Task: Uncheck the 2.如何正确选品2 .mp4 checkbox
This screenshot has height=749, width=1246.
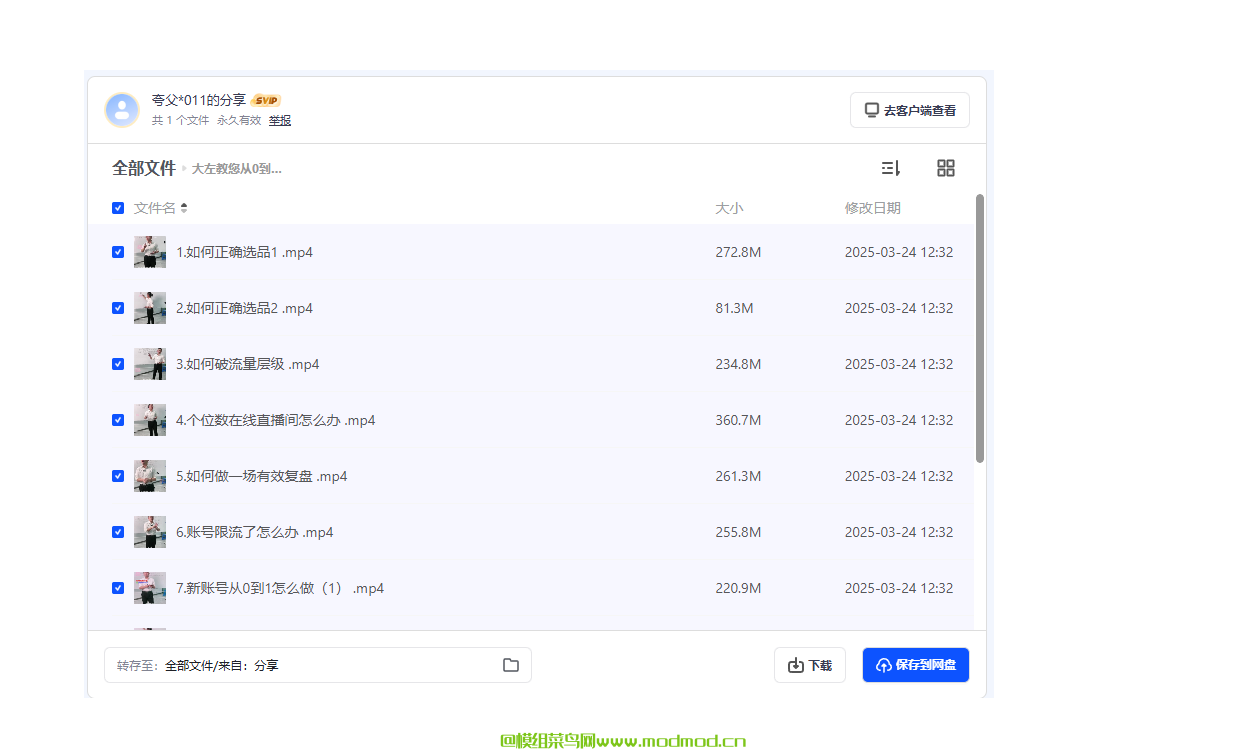Action: (x=118, y=308)
